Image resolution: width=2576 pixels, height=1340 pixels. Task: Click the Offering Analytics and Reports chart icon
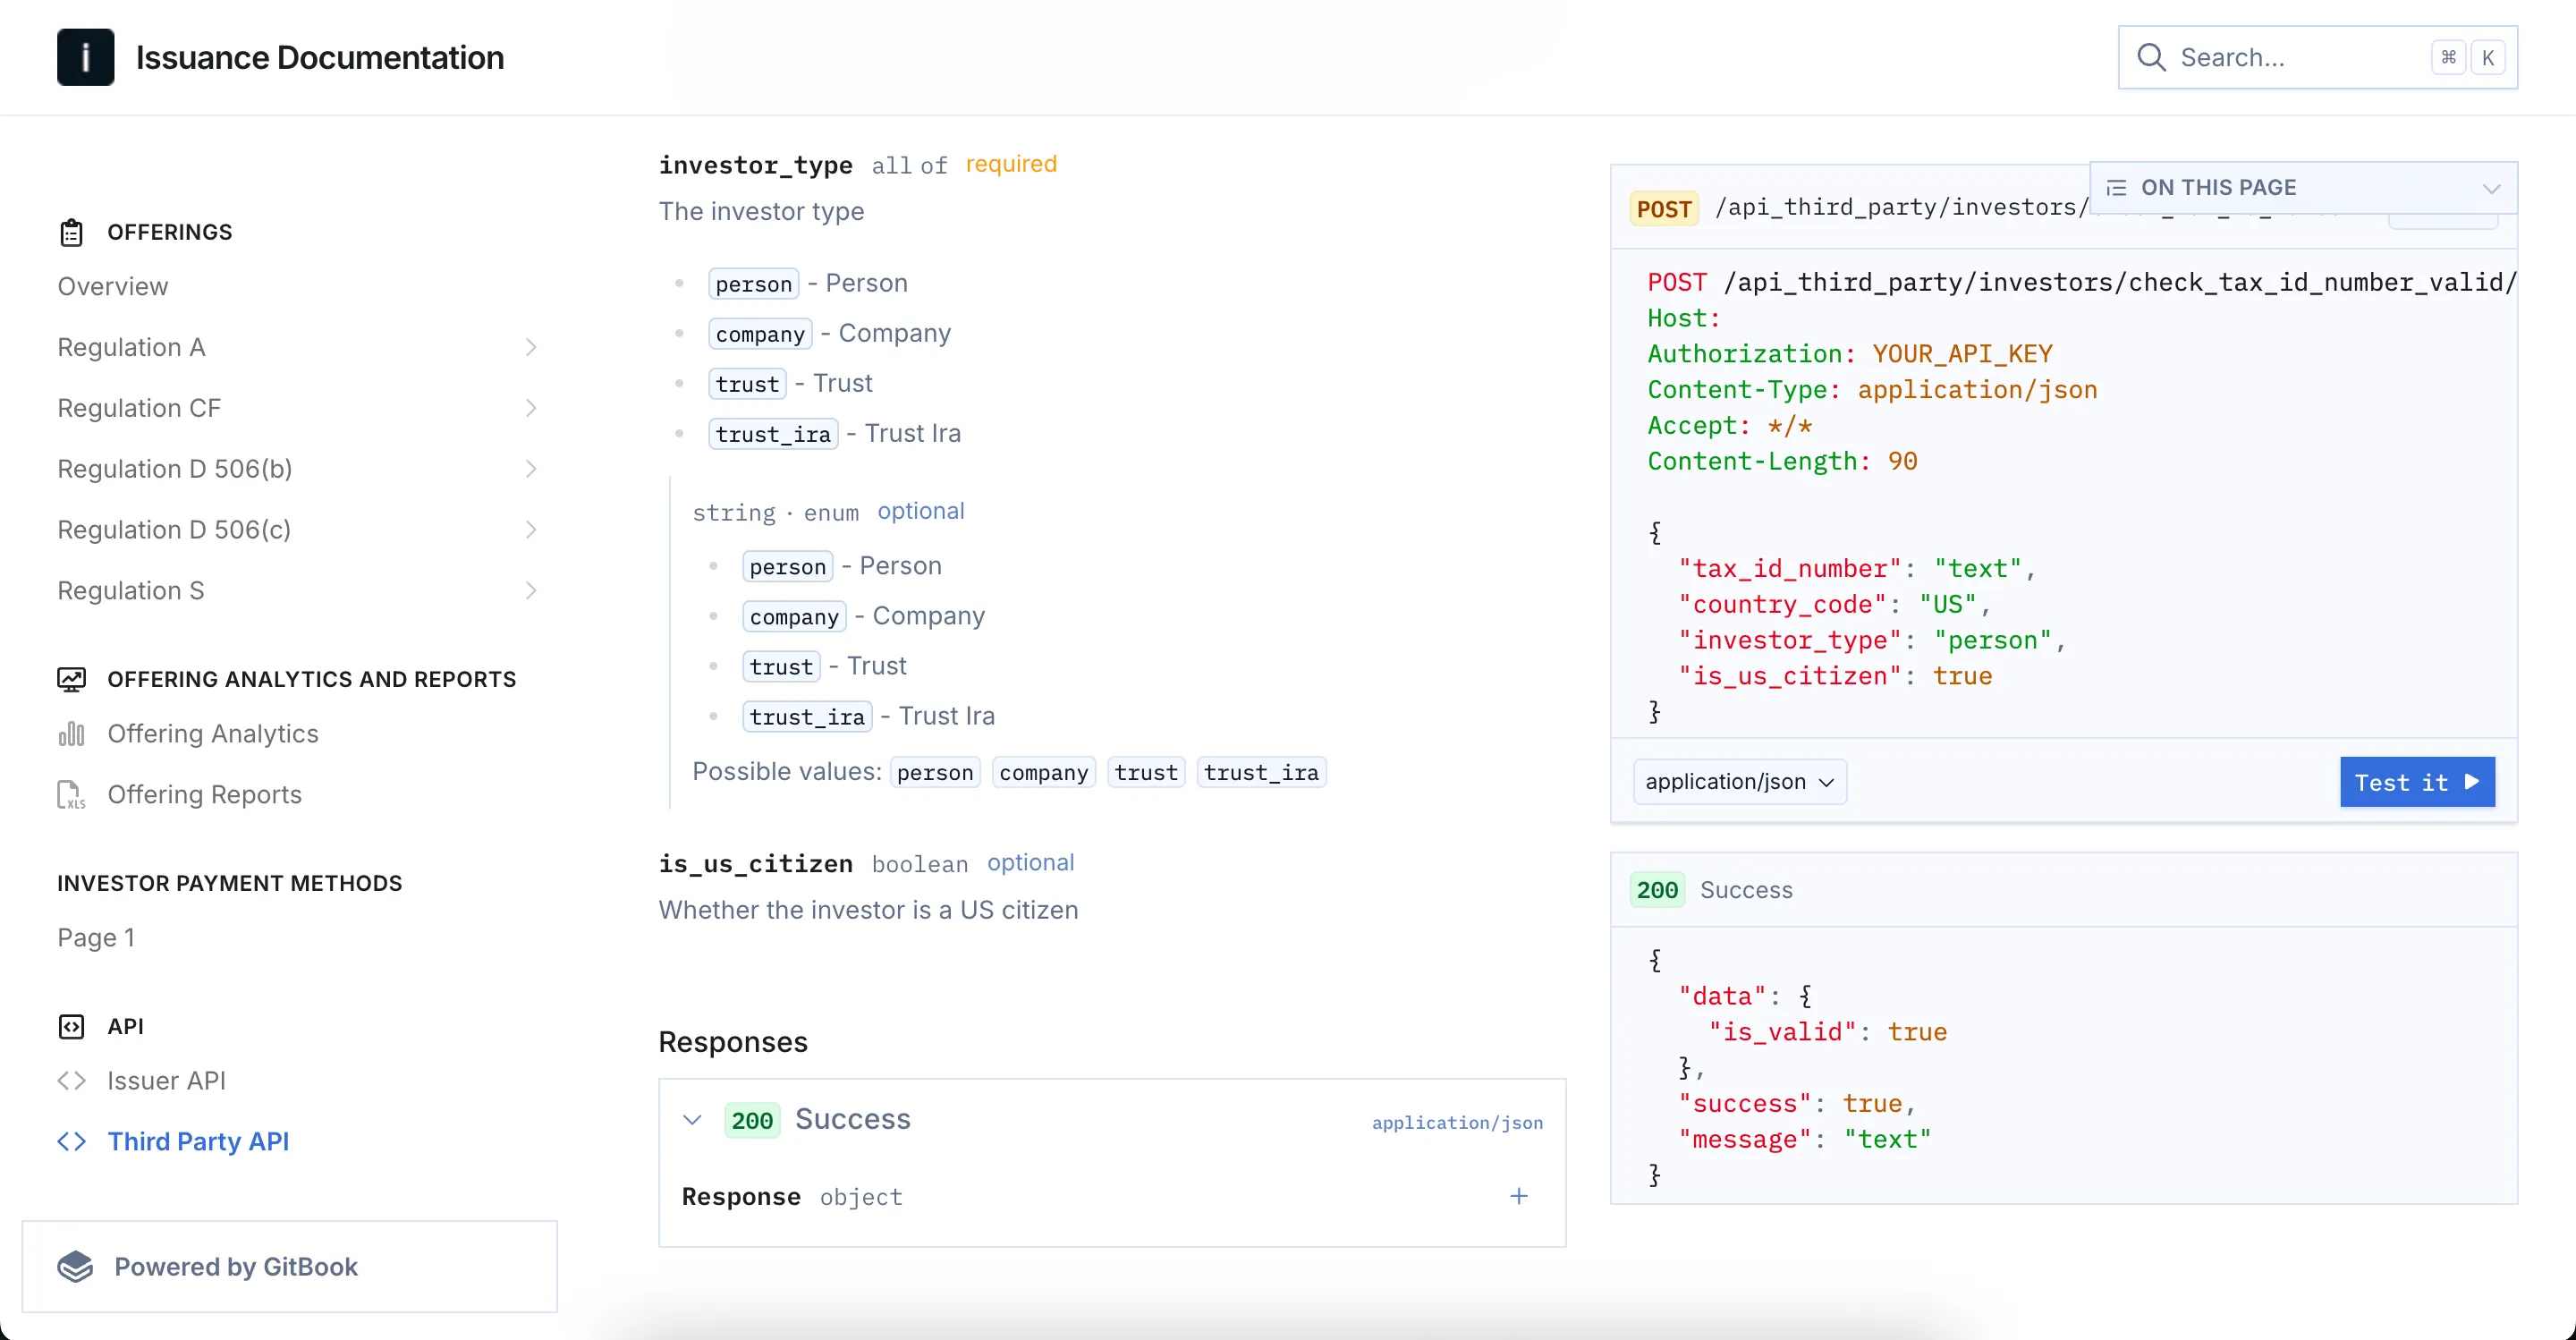pos(71,679)
